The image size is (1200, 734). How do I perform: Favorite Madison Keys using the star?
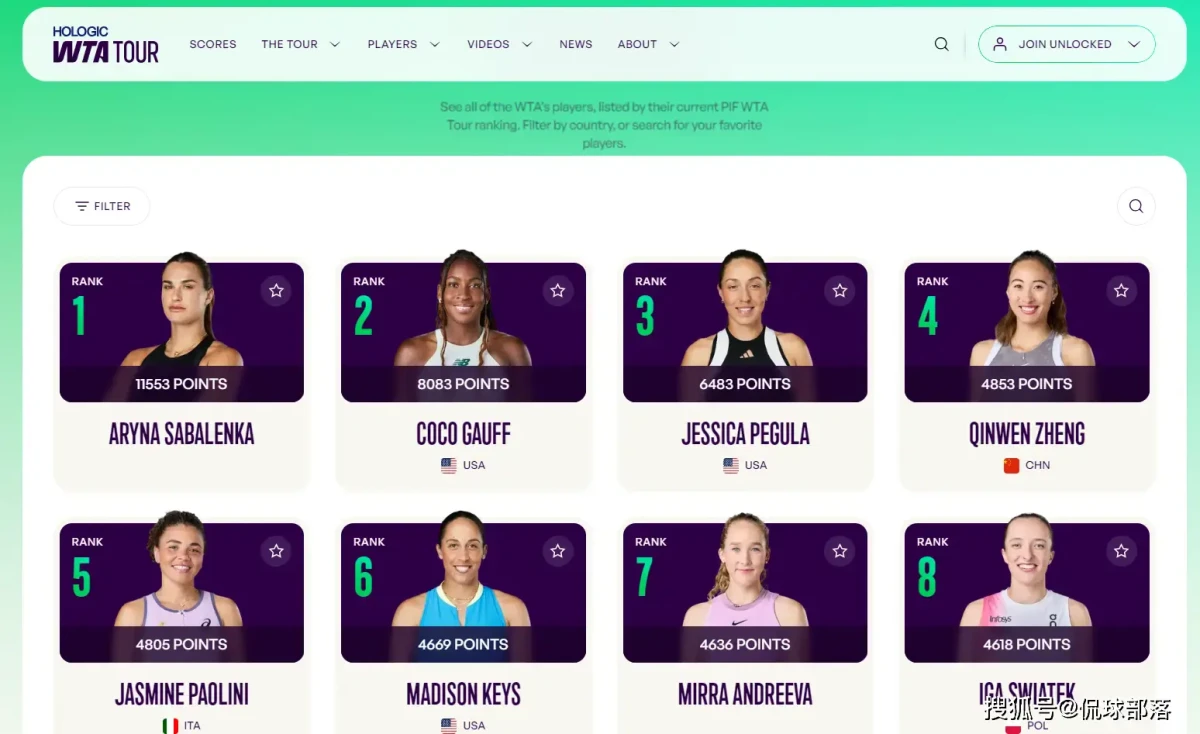click(x=558, y=551)
